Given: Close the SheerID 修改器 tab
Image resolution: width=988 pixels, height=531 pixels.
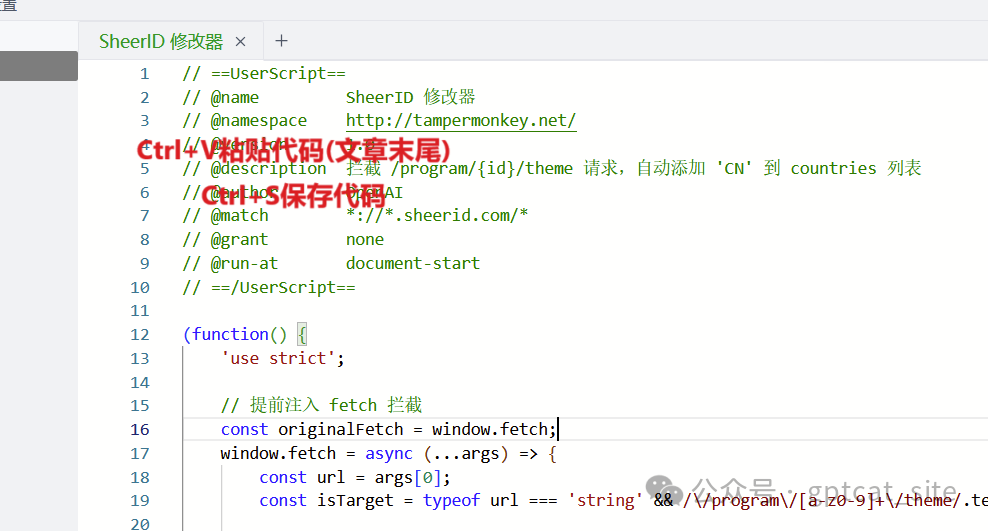Looking at the screenshot, I should click(x=240, y=42).
